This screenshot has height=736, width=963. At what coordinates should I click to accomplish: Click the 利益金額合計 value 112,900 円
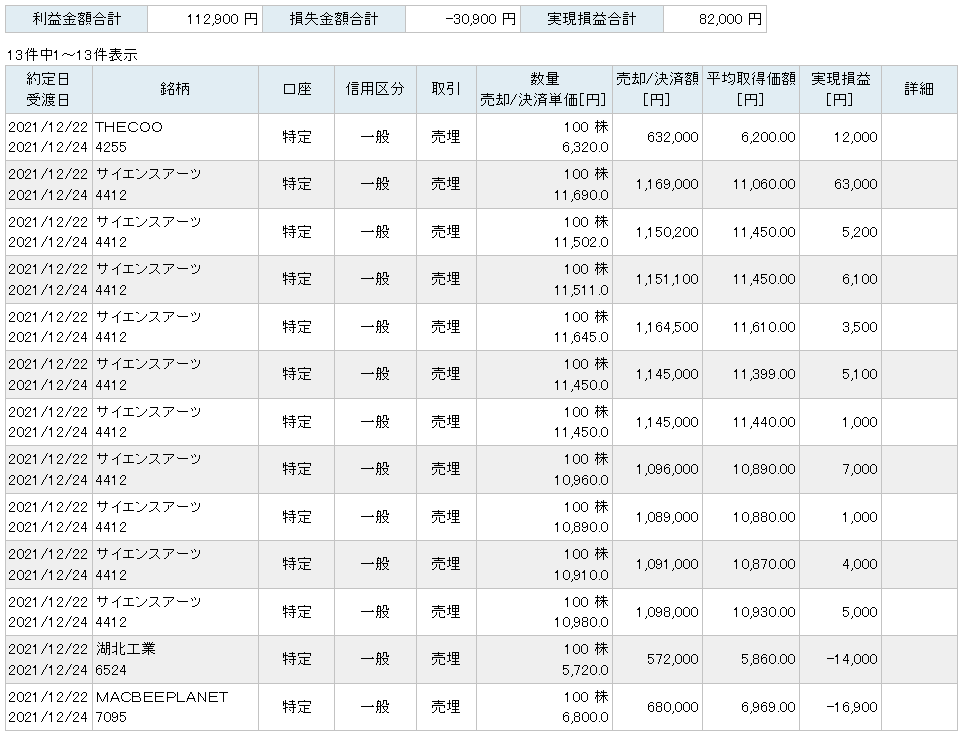[205, 19]
